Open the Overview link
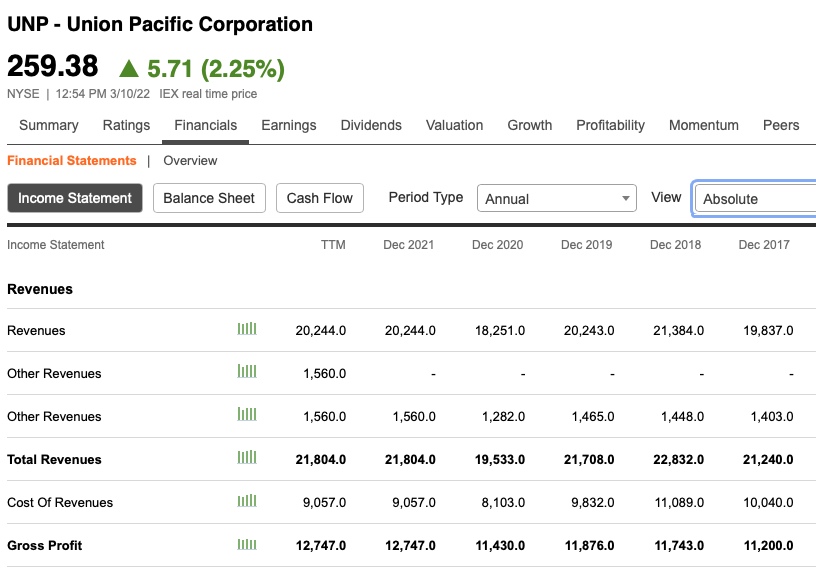This screenshot has width=816, height=582. tap(190, 160)
